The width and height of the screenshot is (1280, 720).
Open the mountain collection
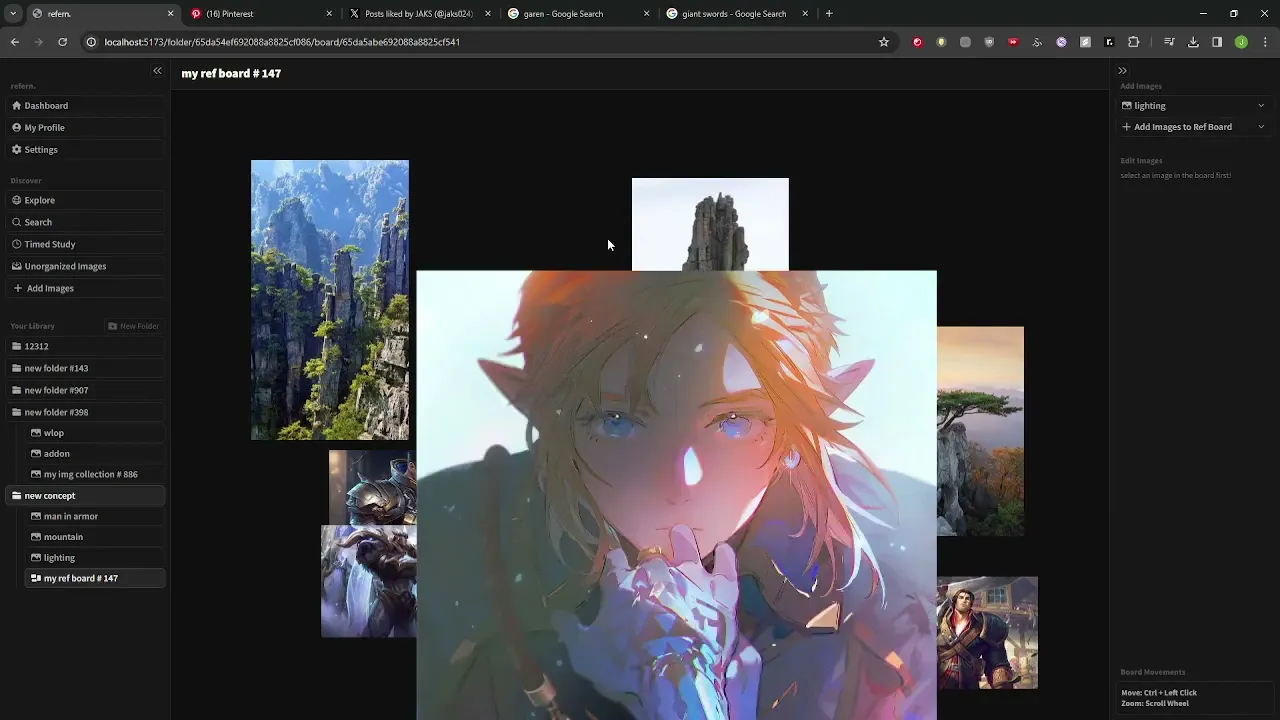tap(95, 537)
